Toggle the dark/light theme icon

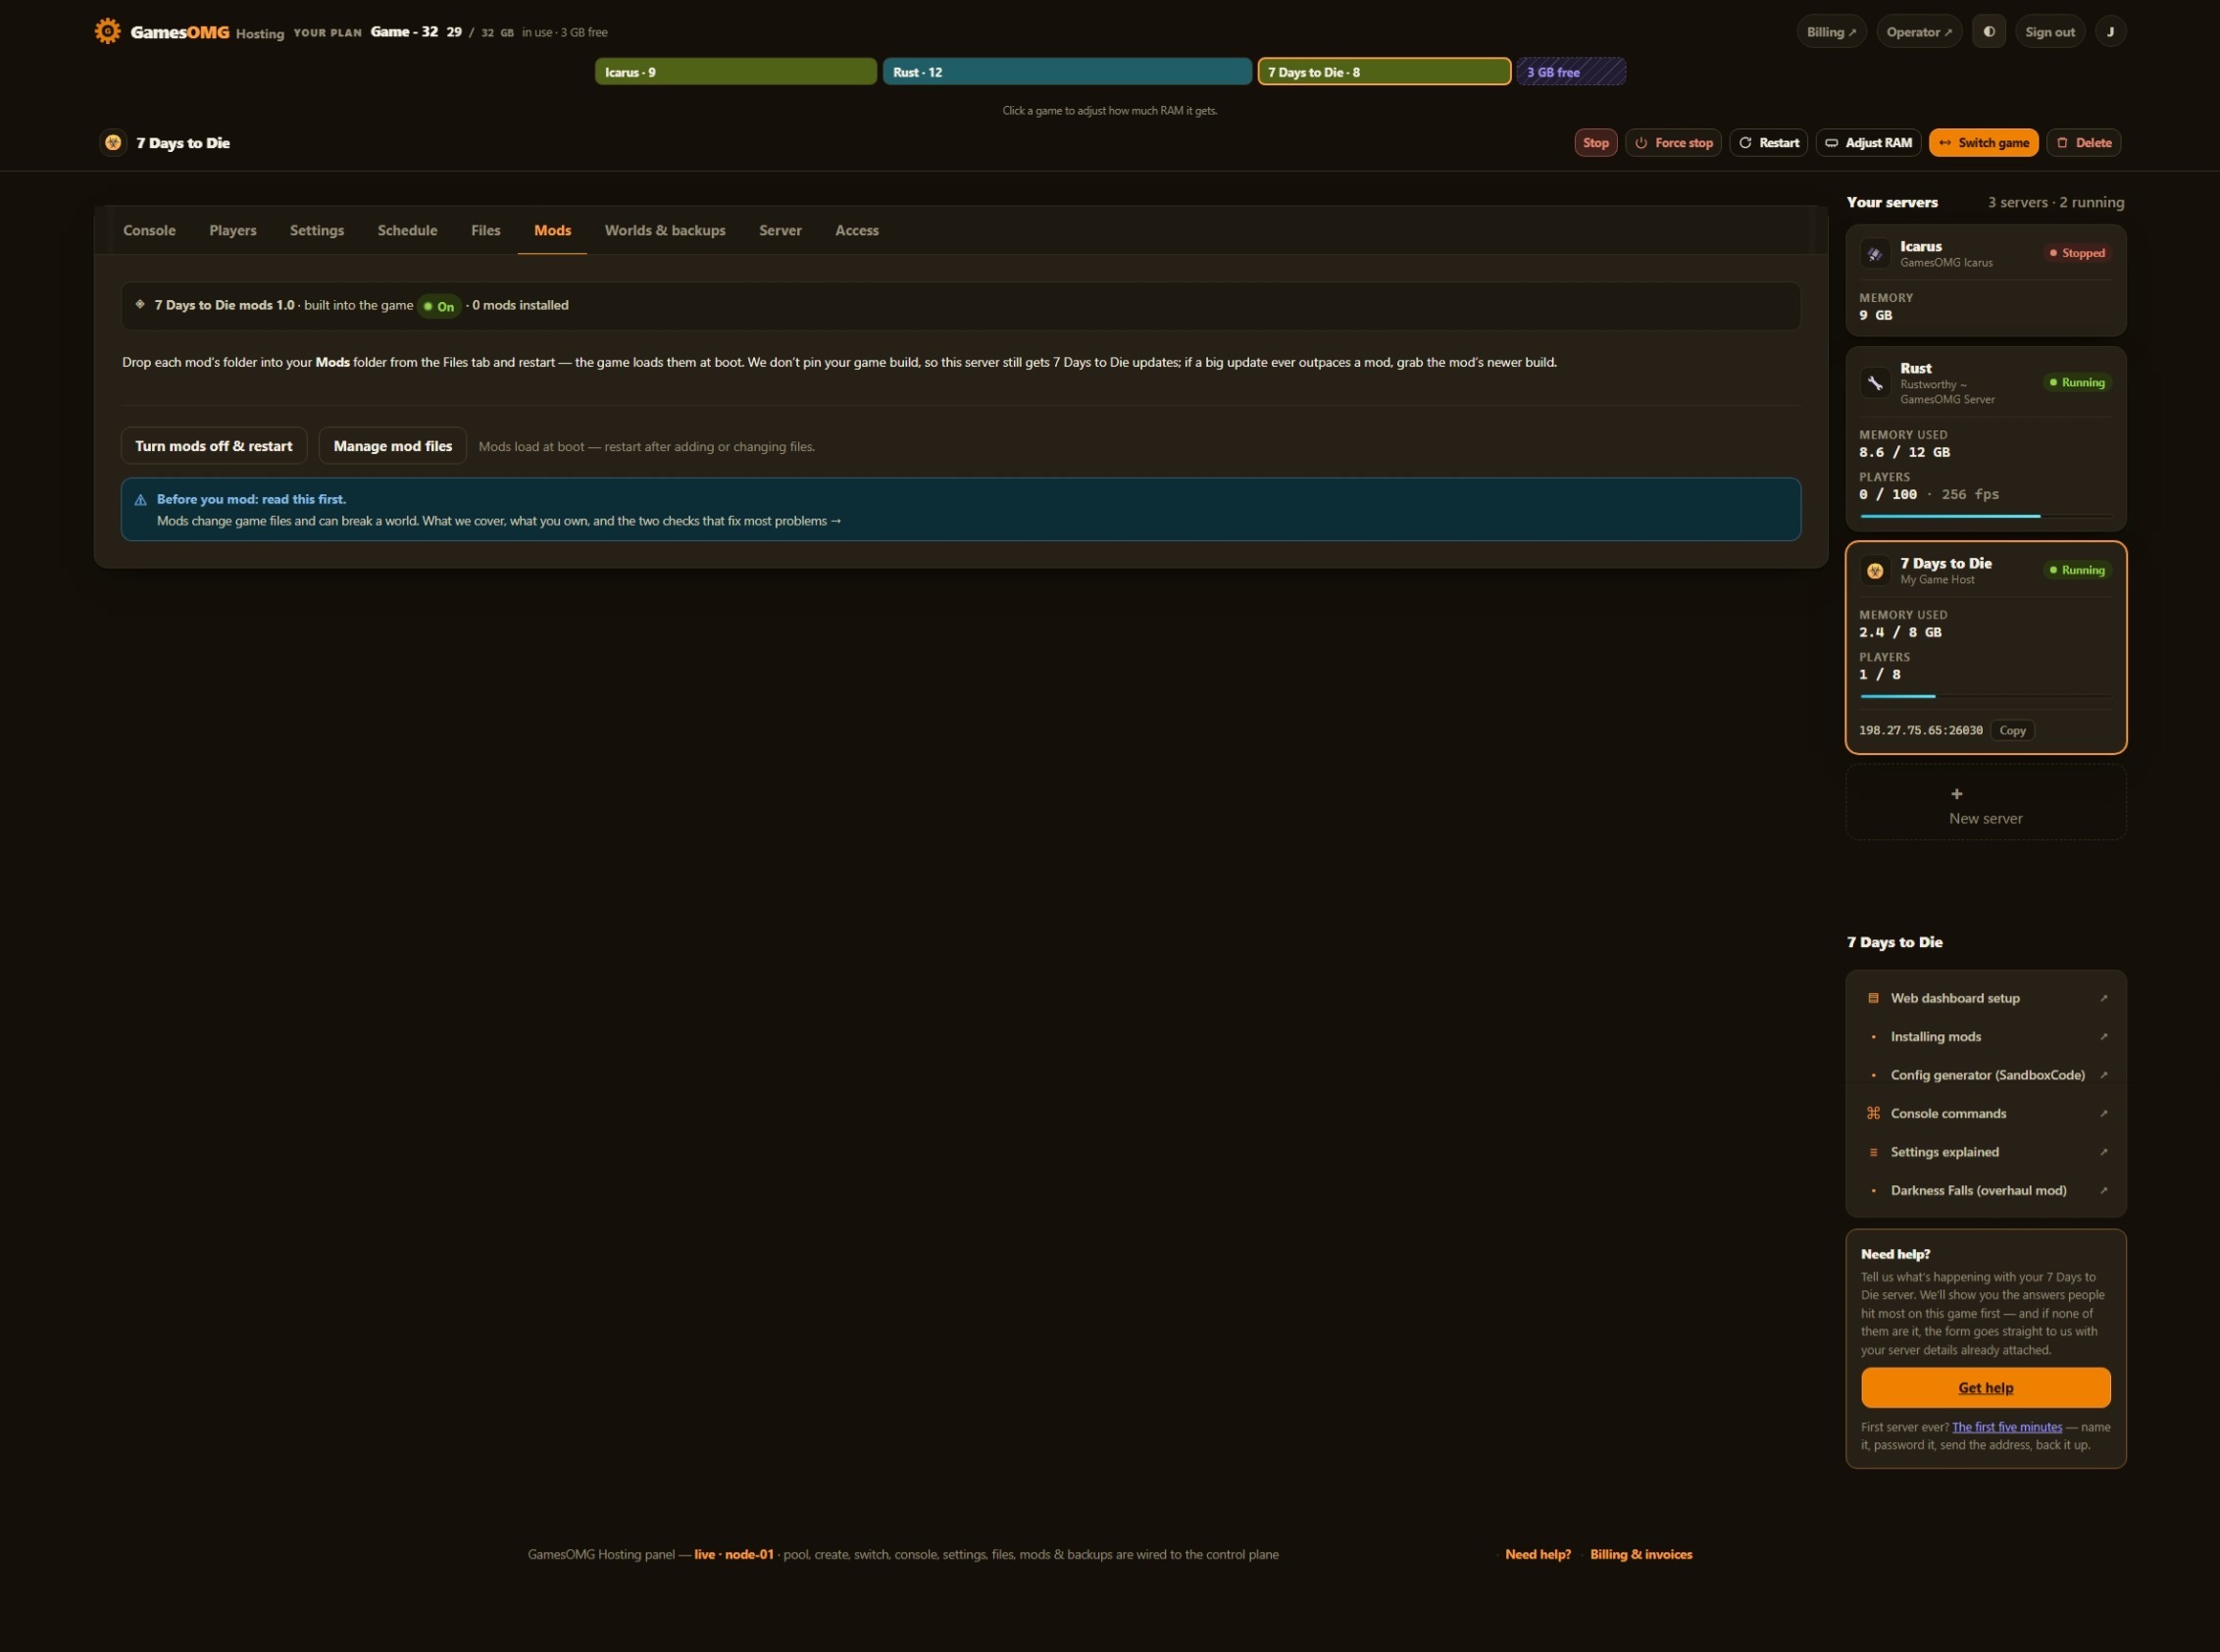click(x=1988, y=32)
